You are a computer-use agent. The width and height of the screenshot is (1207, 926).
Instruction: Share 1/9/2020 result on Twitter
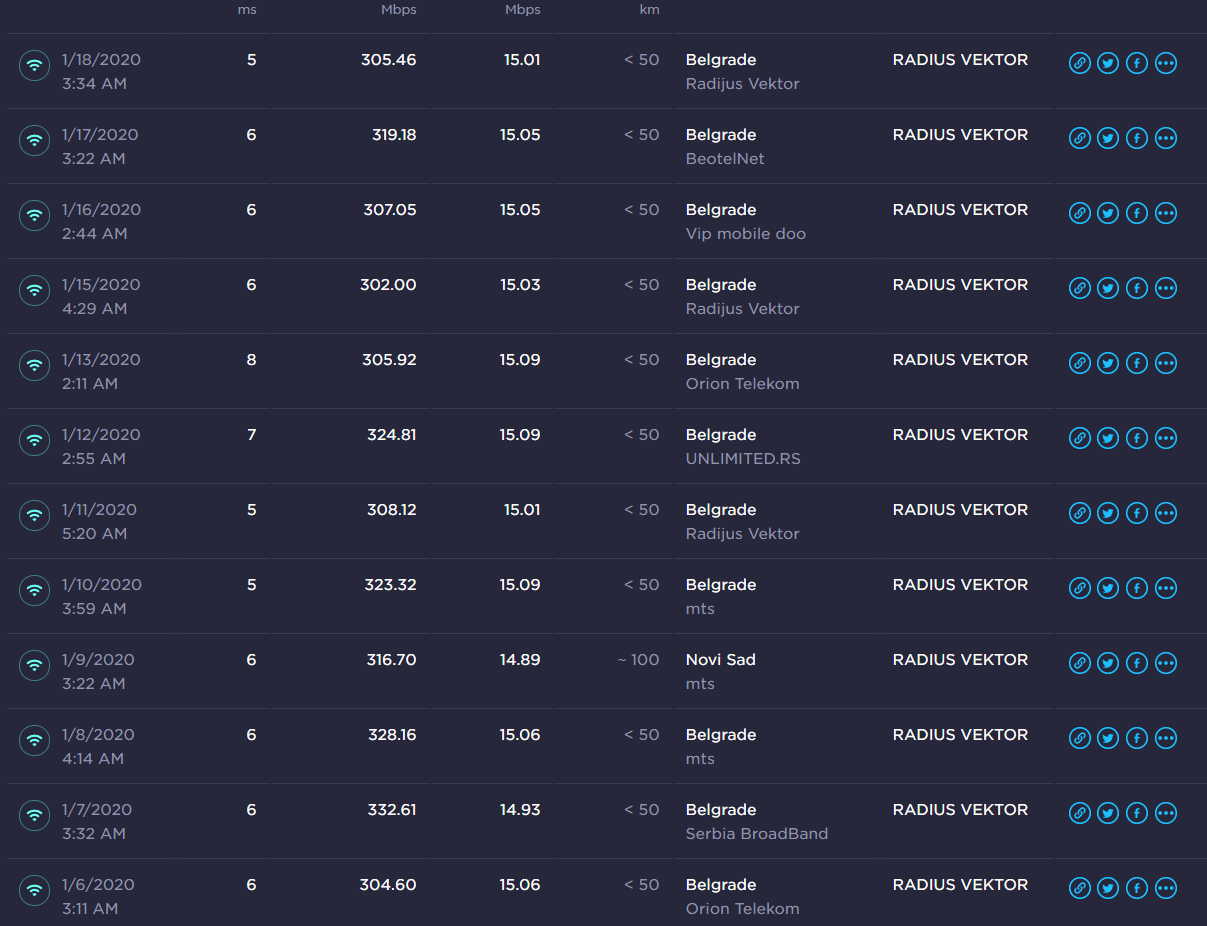1108,663
